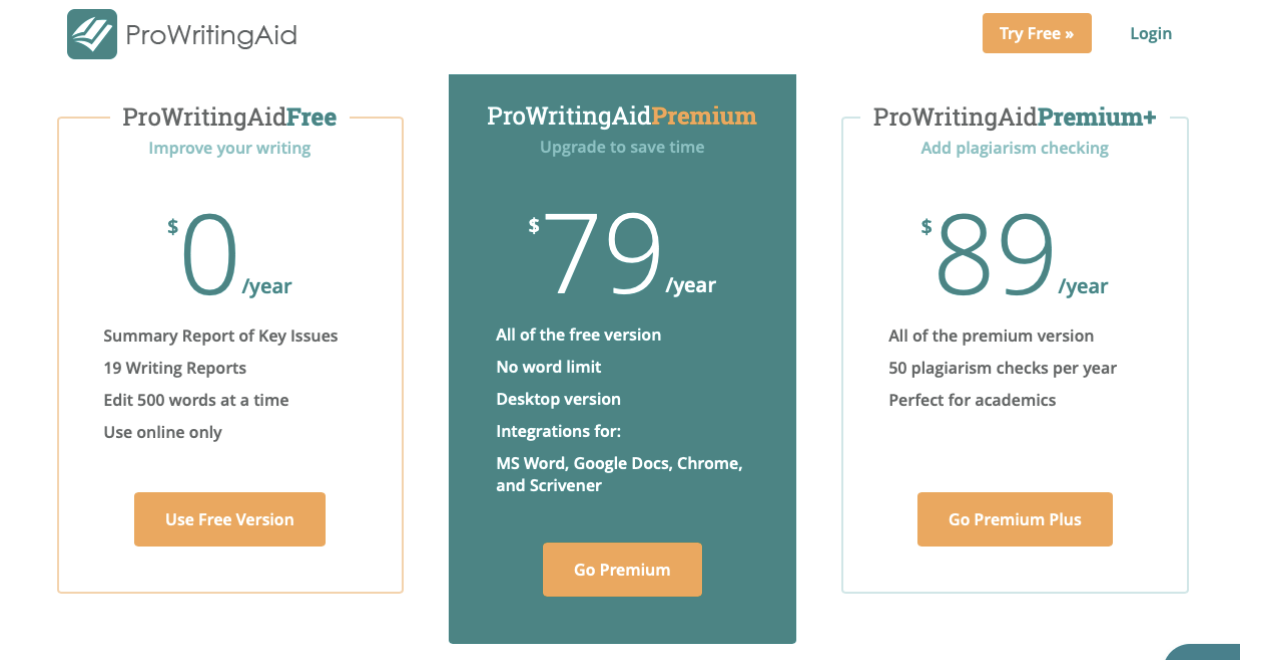Select the Go Premium button
The height and width of the screenshot is (664, 1278).
click(622, 570)
